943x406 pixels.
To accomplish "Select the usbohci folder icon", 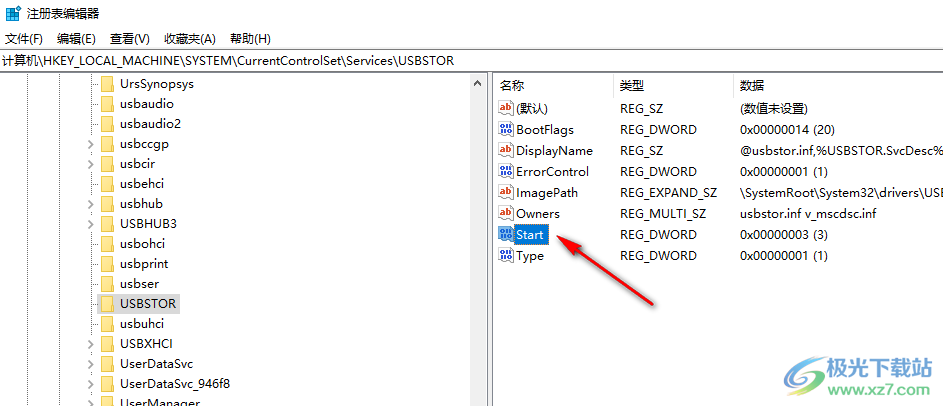I will (107, 244).
